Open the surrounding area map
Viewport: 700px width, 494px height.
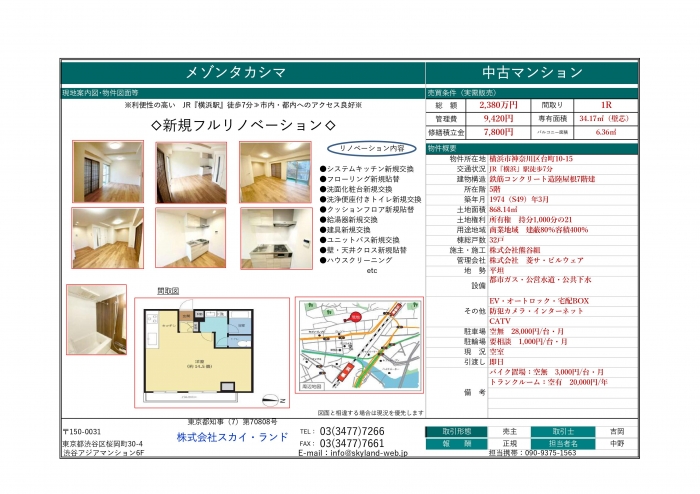[x=359, y=345]
